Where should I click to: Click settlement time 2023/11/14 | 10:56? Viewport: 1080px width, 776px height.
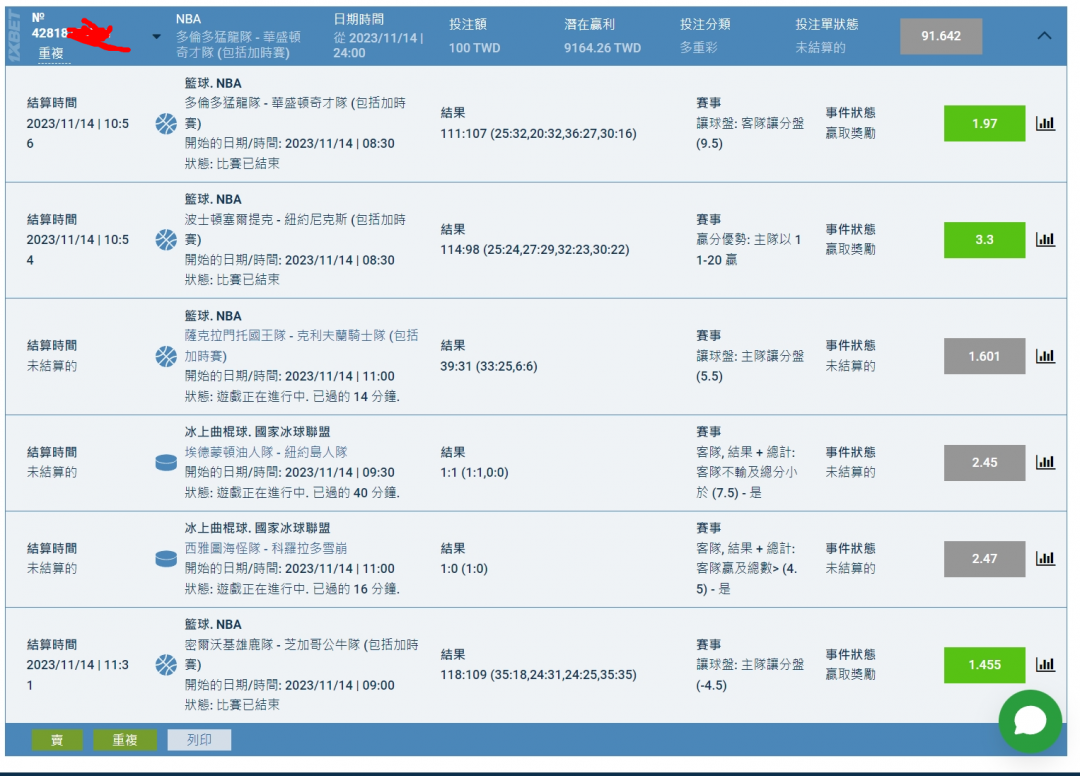click(78, 134)
